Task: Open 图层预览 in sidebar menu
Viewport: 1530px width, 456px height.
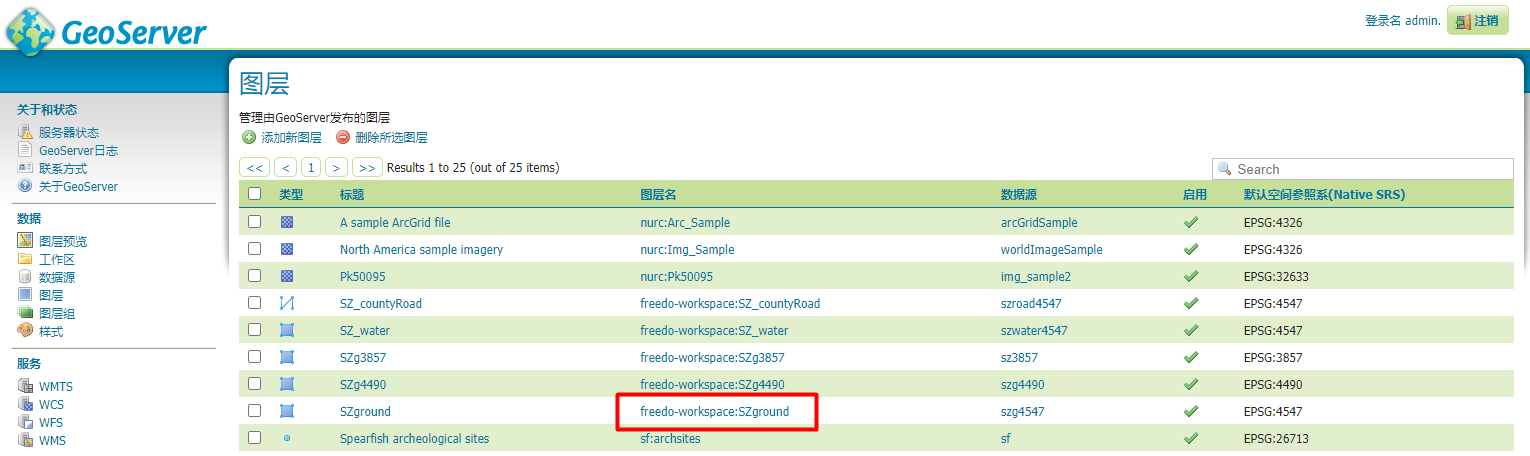Action: (x=63, y=241)
